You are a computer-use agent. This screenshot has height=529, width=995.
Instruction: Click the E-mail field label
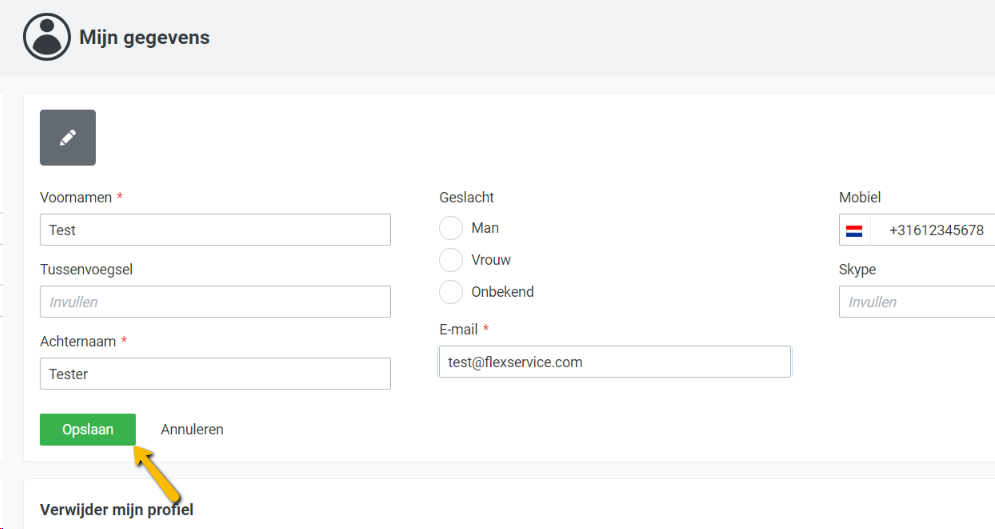pyautogui.click(x=458, y=329)
